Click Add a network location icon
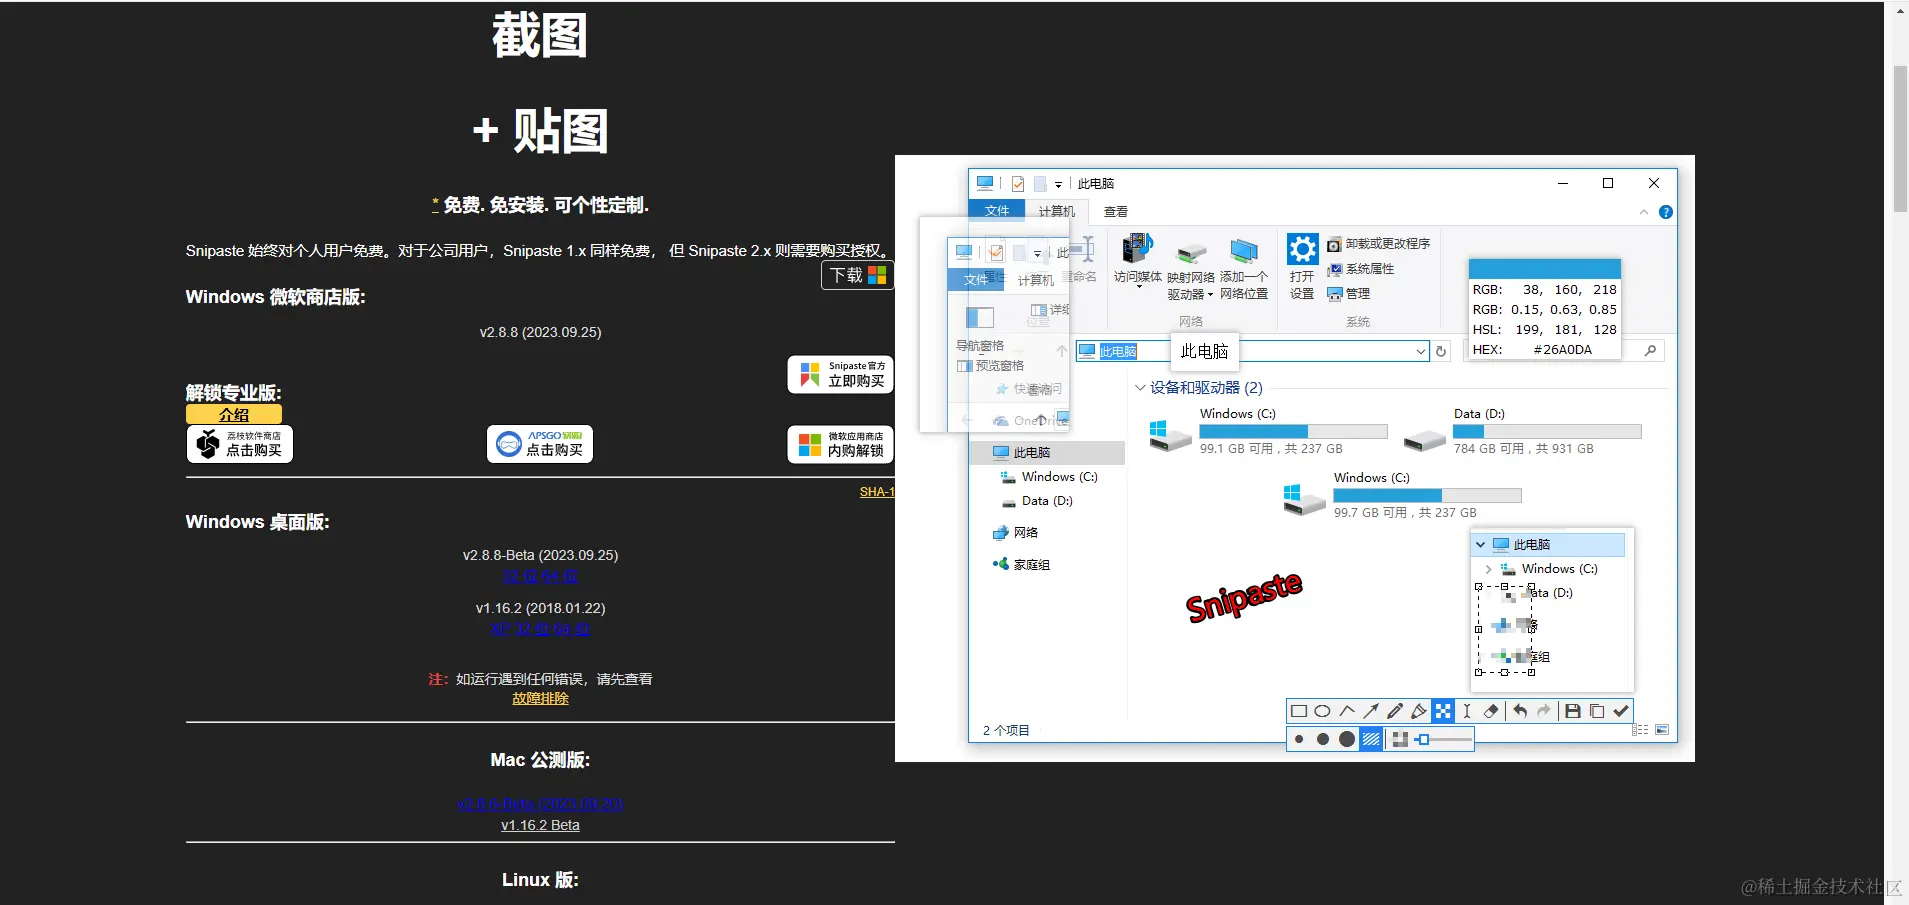 coord(1244,251)
